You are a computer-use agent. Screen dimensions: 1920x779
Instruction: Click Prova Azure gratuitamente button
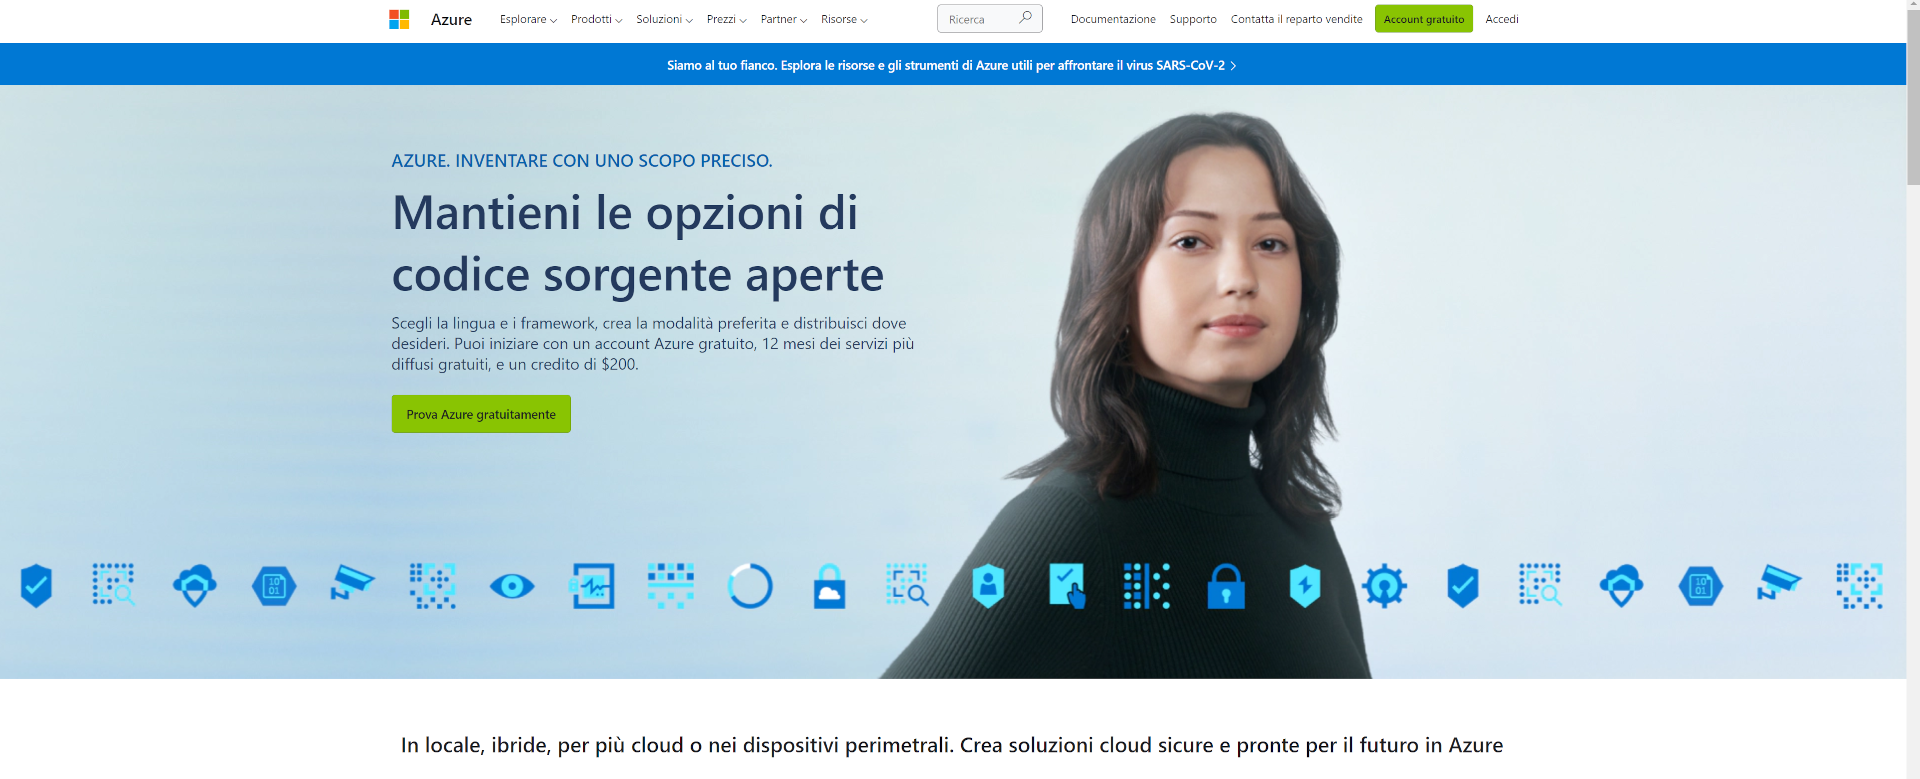pos(481,414)
